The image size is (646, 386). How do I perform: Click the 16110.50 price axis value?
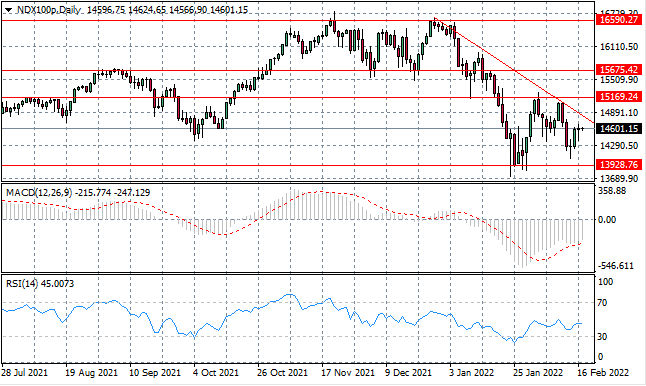(x=619, y=47)
